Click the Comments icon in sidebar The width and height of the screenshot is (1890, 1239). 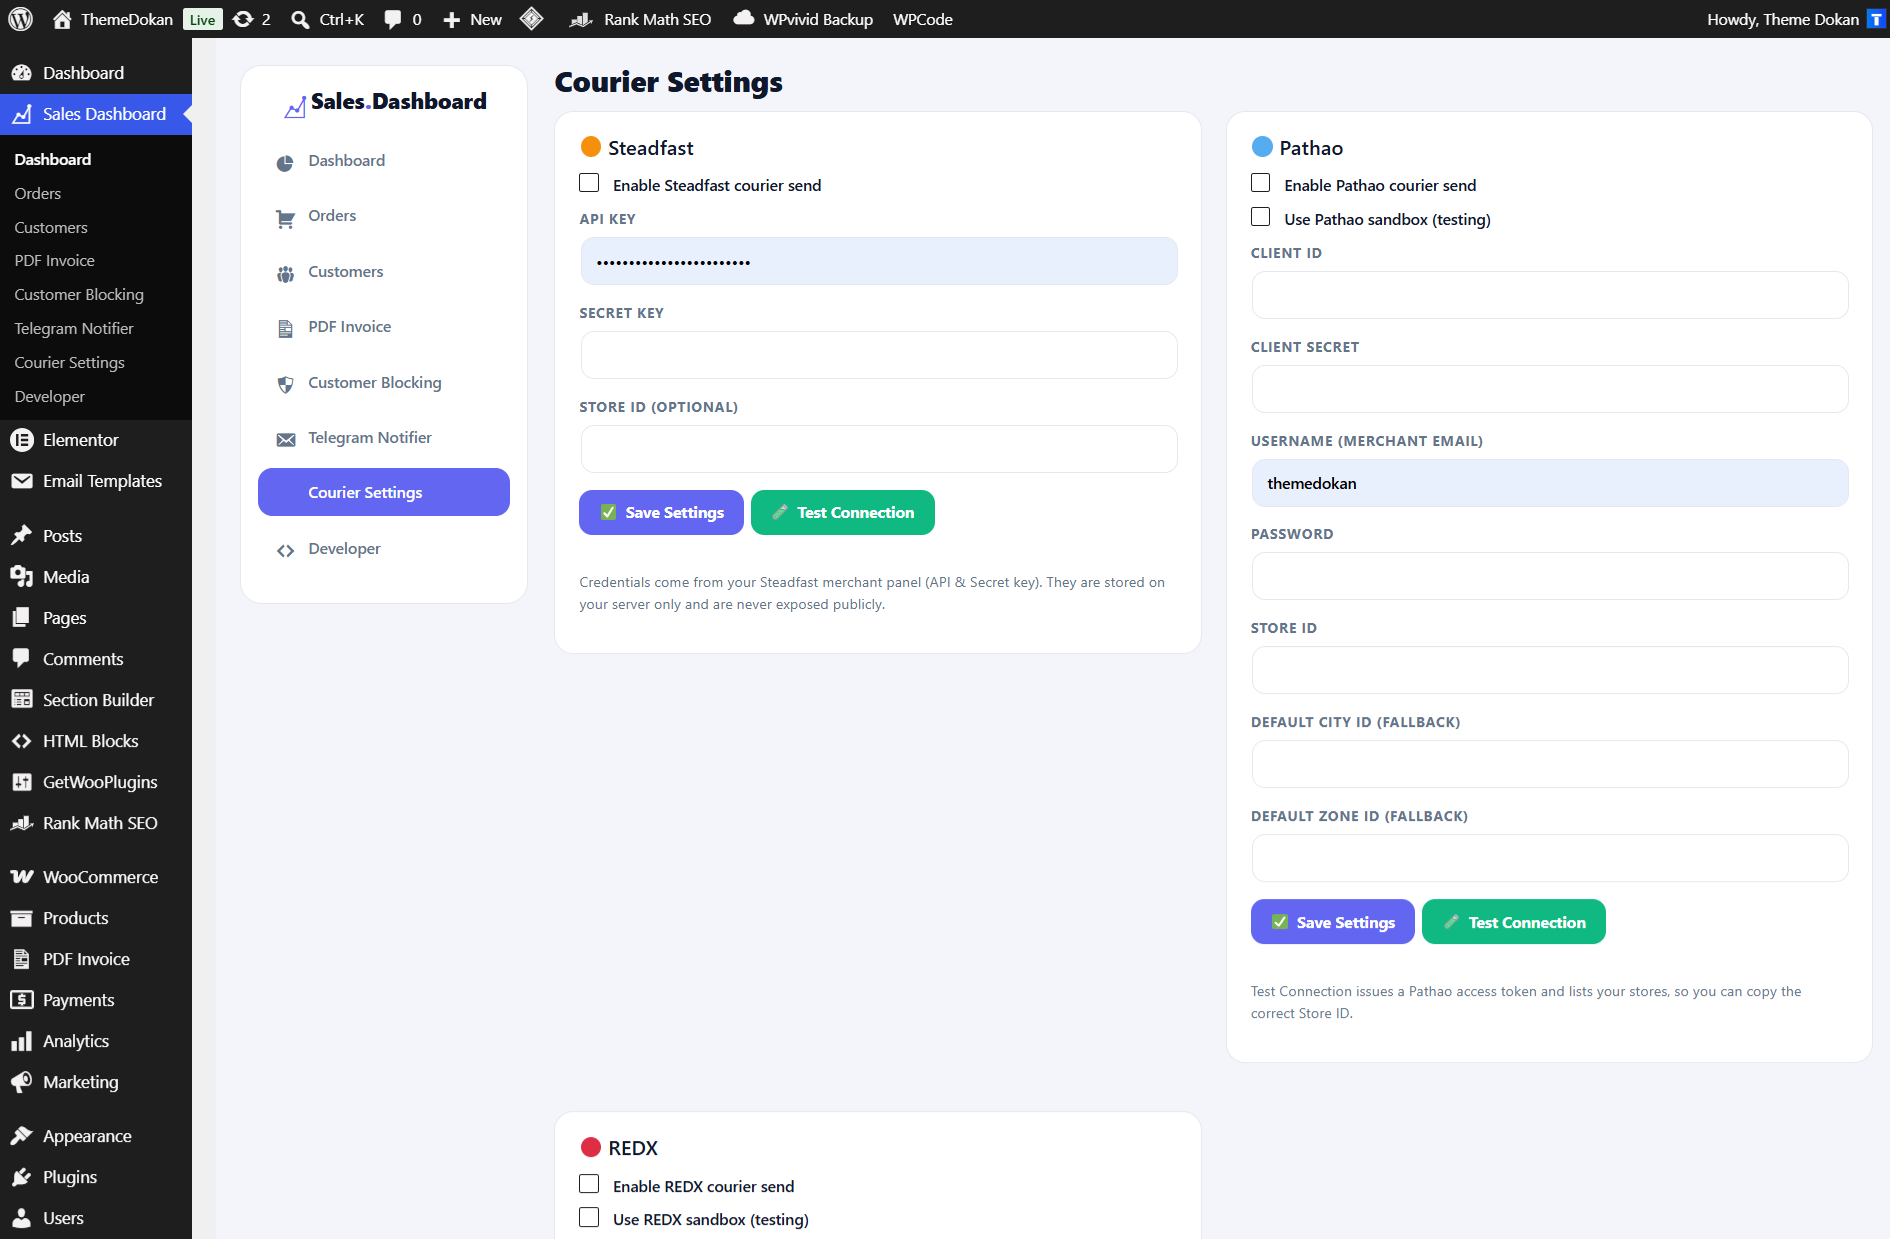pos(21,659)
